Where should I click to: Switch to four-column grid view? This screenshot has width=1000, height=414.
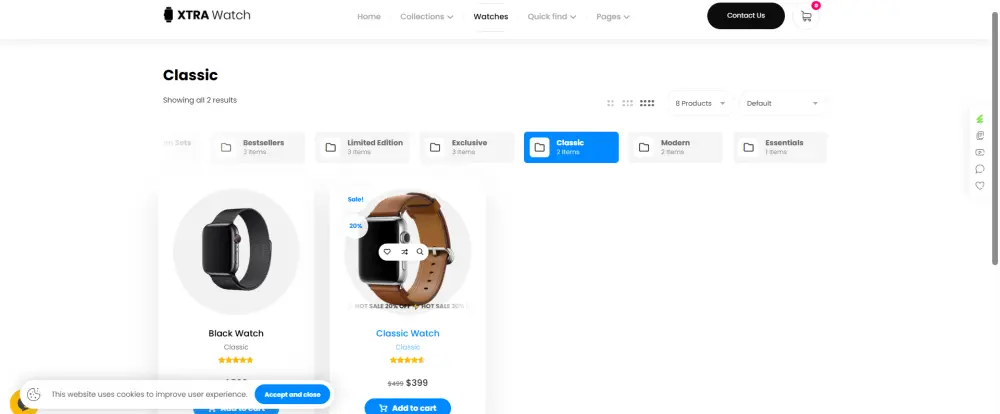[647, 103]
